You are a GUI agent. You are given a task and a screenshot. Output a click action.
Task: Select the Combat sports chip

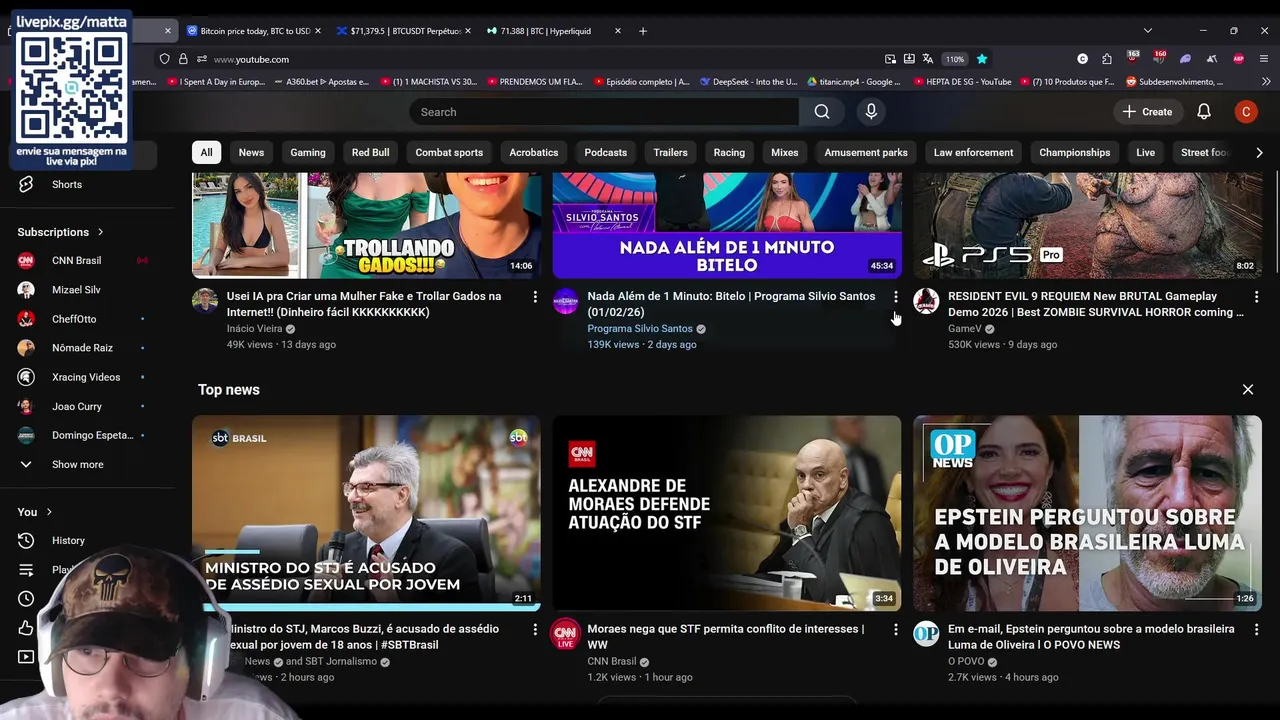[x=449, y=153]
